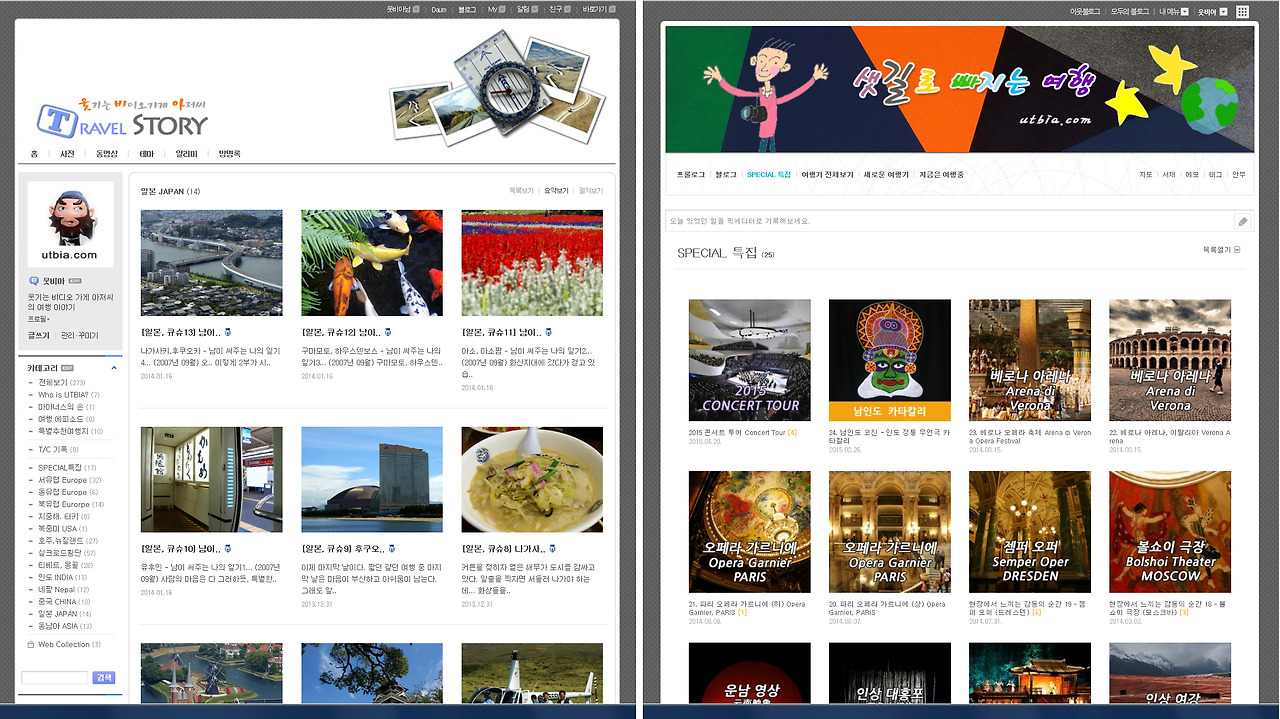1280x719 pixels.
Task: Select the 서유럽 Europe (32) category
Action: click(70, 480)
